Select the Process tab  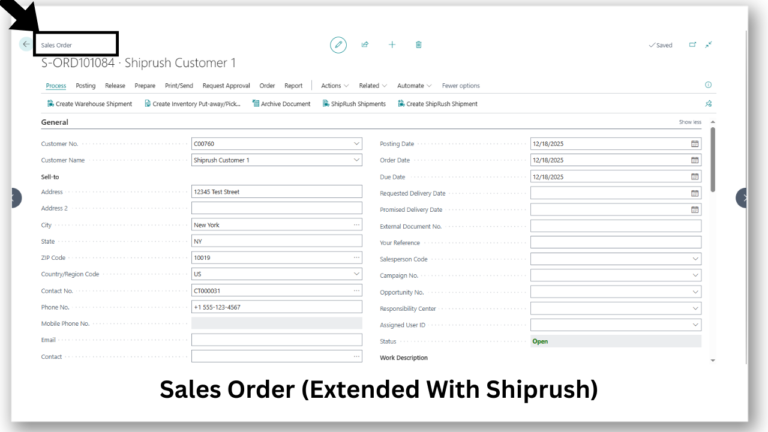[56, 86]
